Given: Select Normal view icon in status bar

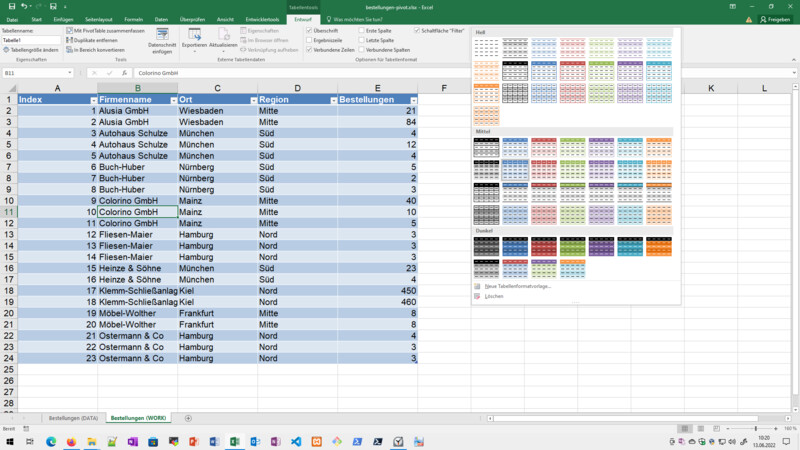Looking at the screenshot, I should tap(685, 429).
